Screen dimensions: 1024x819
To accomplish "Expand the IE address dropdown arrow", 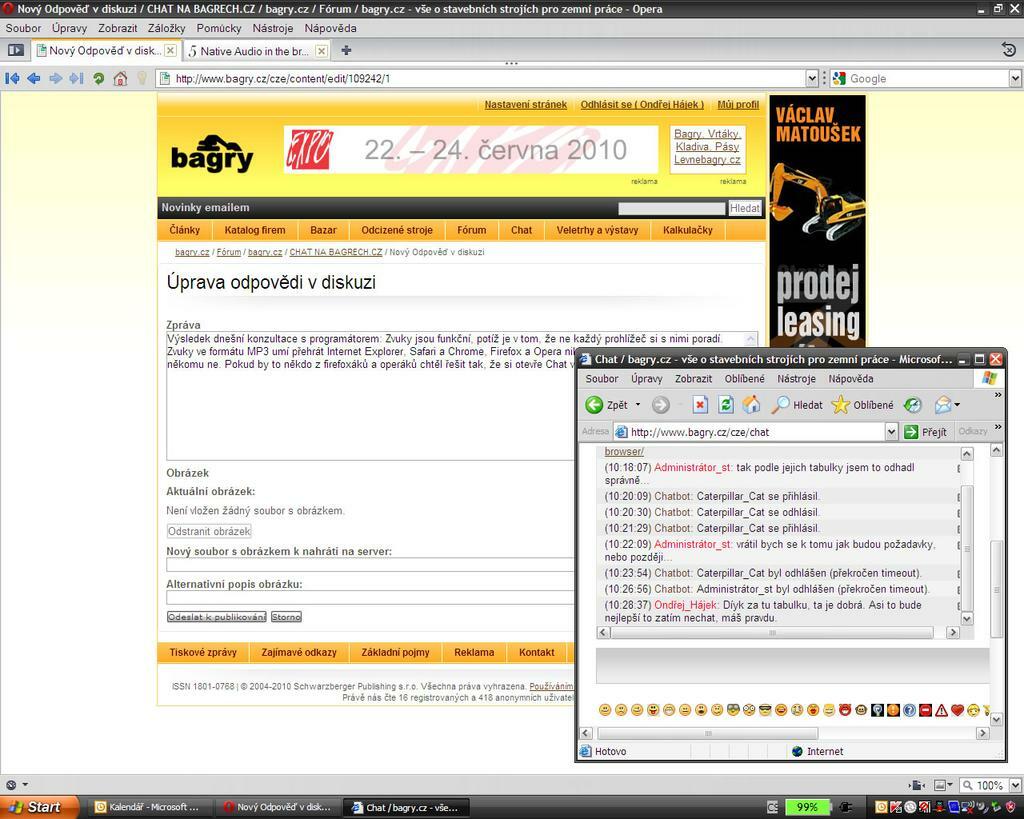I will click(891, 432).
